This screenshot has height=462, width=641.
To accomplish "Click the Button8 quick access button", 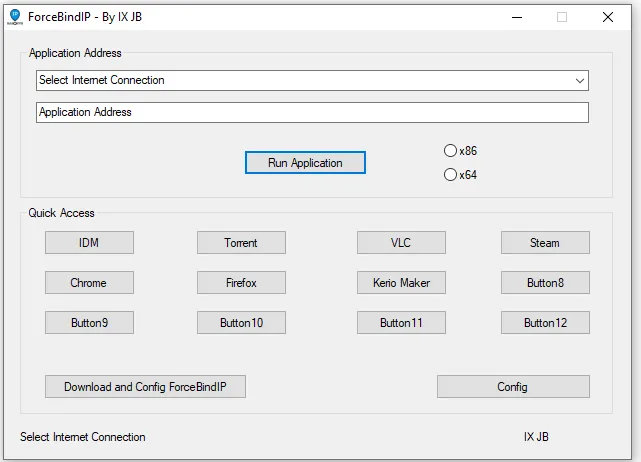I will coord(545,283).
